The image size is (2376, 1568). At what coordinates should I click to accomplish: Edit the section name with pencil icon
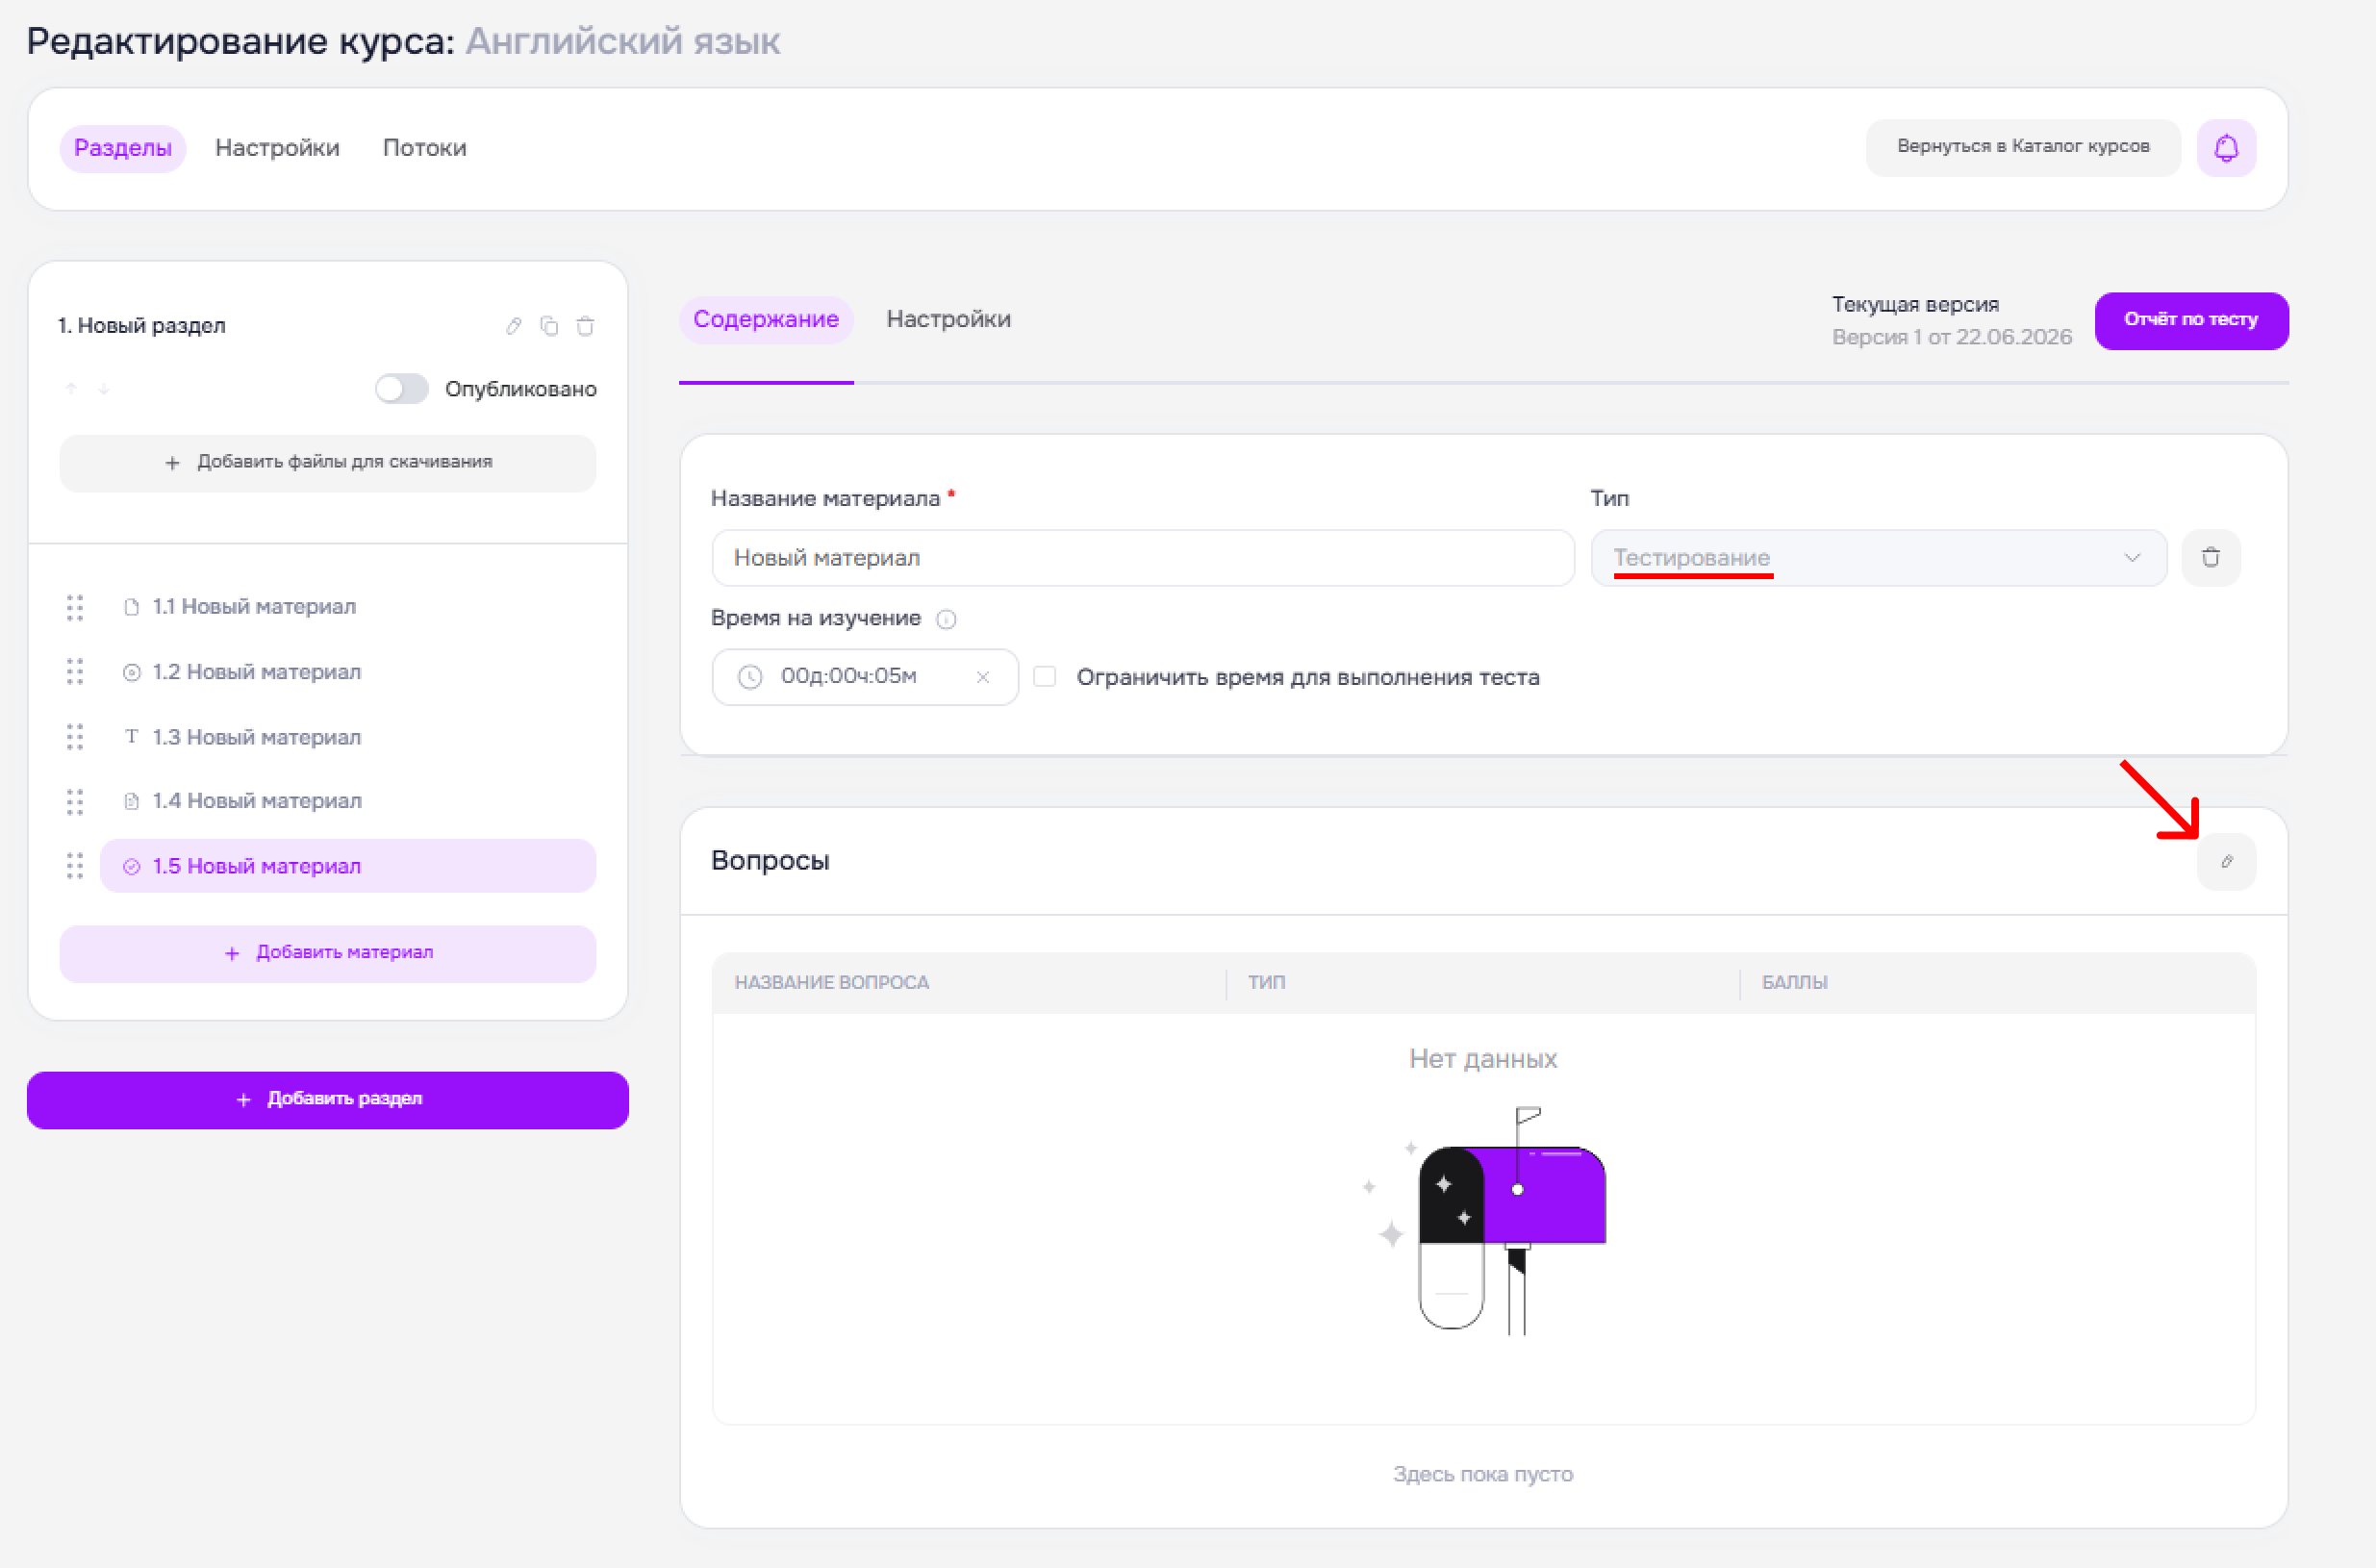[513, 326]
